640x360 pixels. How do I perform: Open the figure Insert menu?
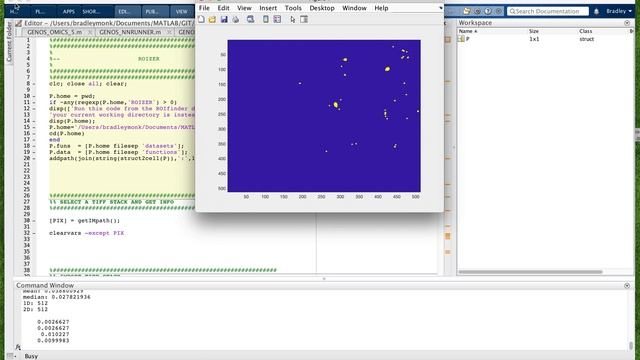(268, 8)
